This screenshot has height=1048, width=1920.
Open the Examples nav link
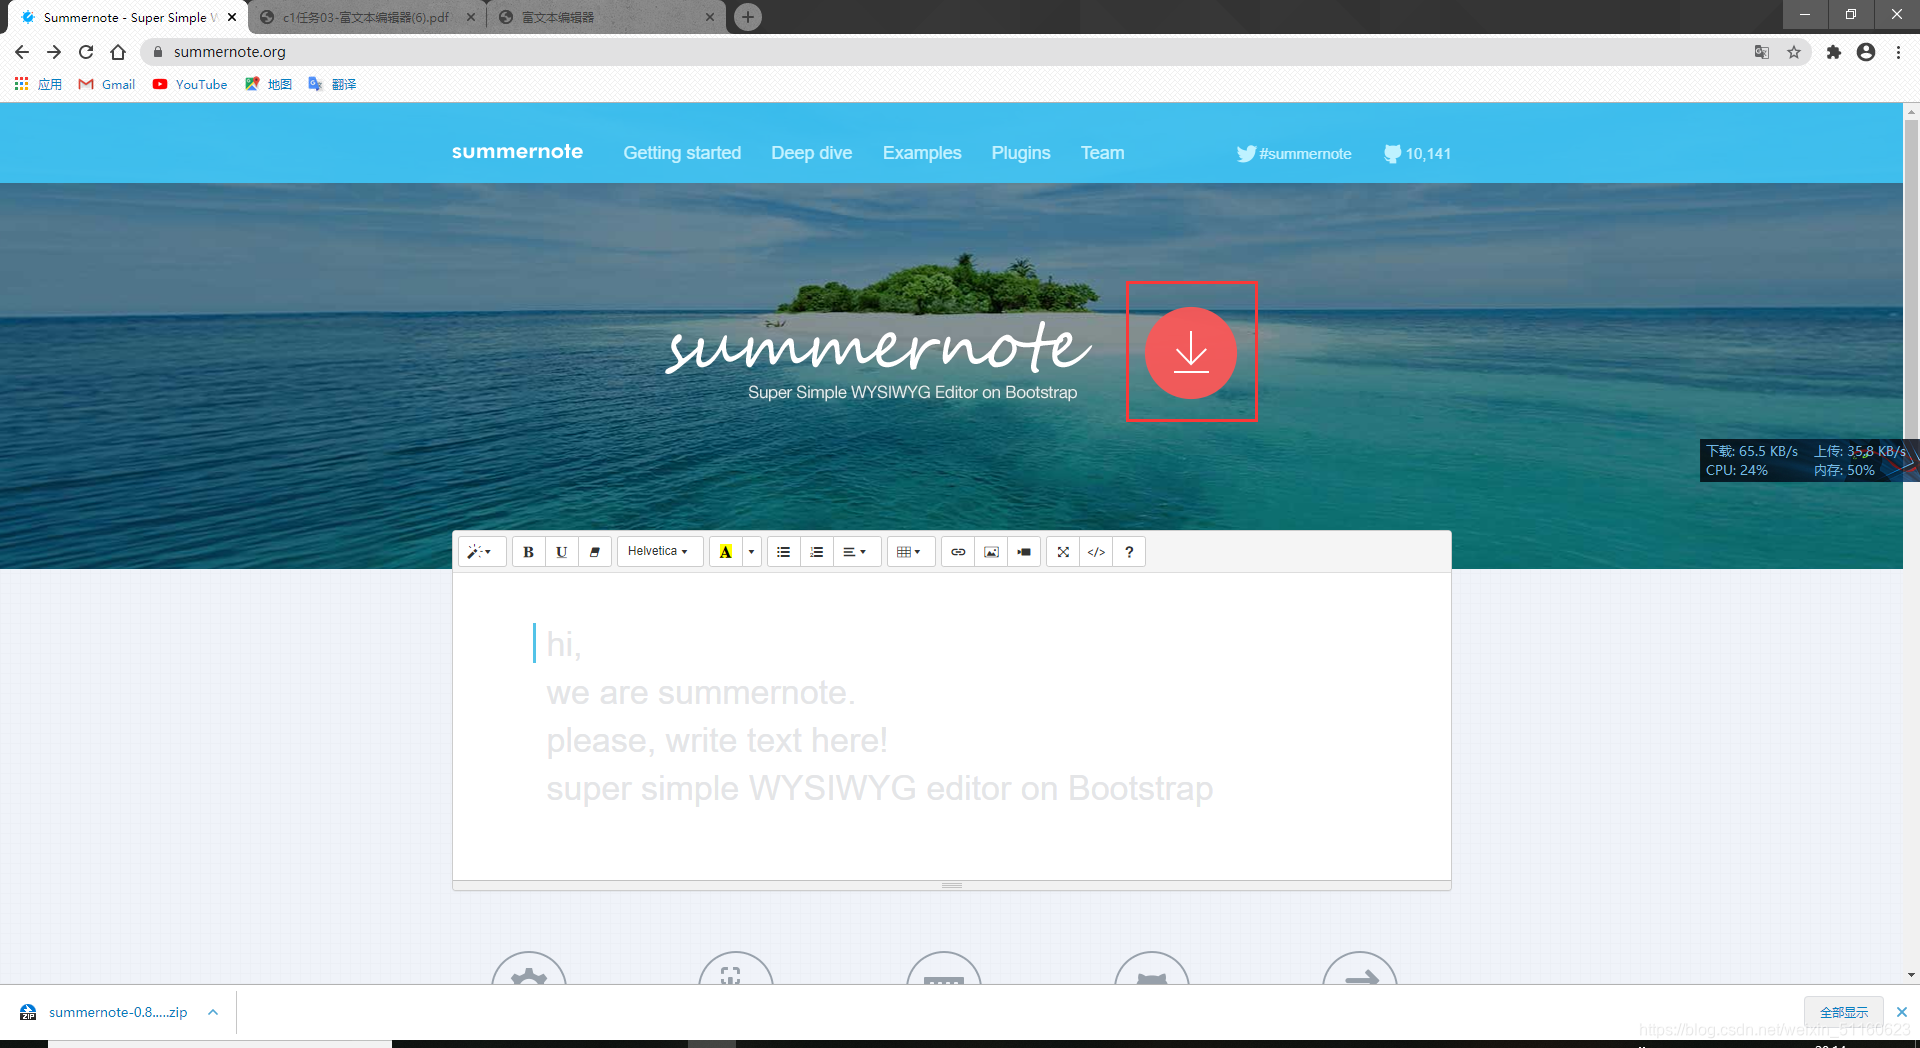(921, 153)
